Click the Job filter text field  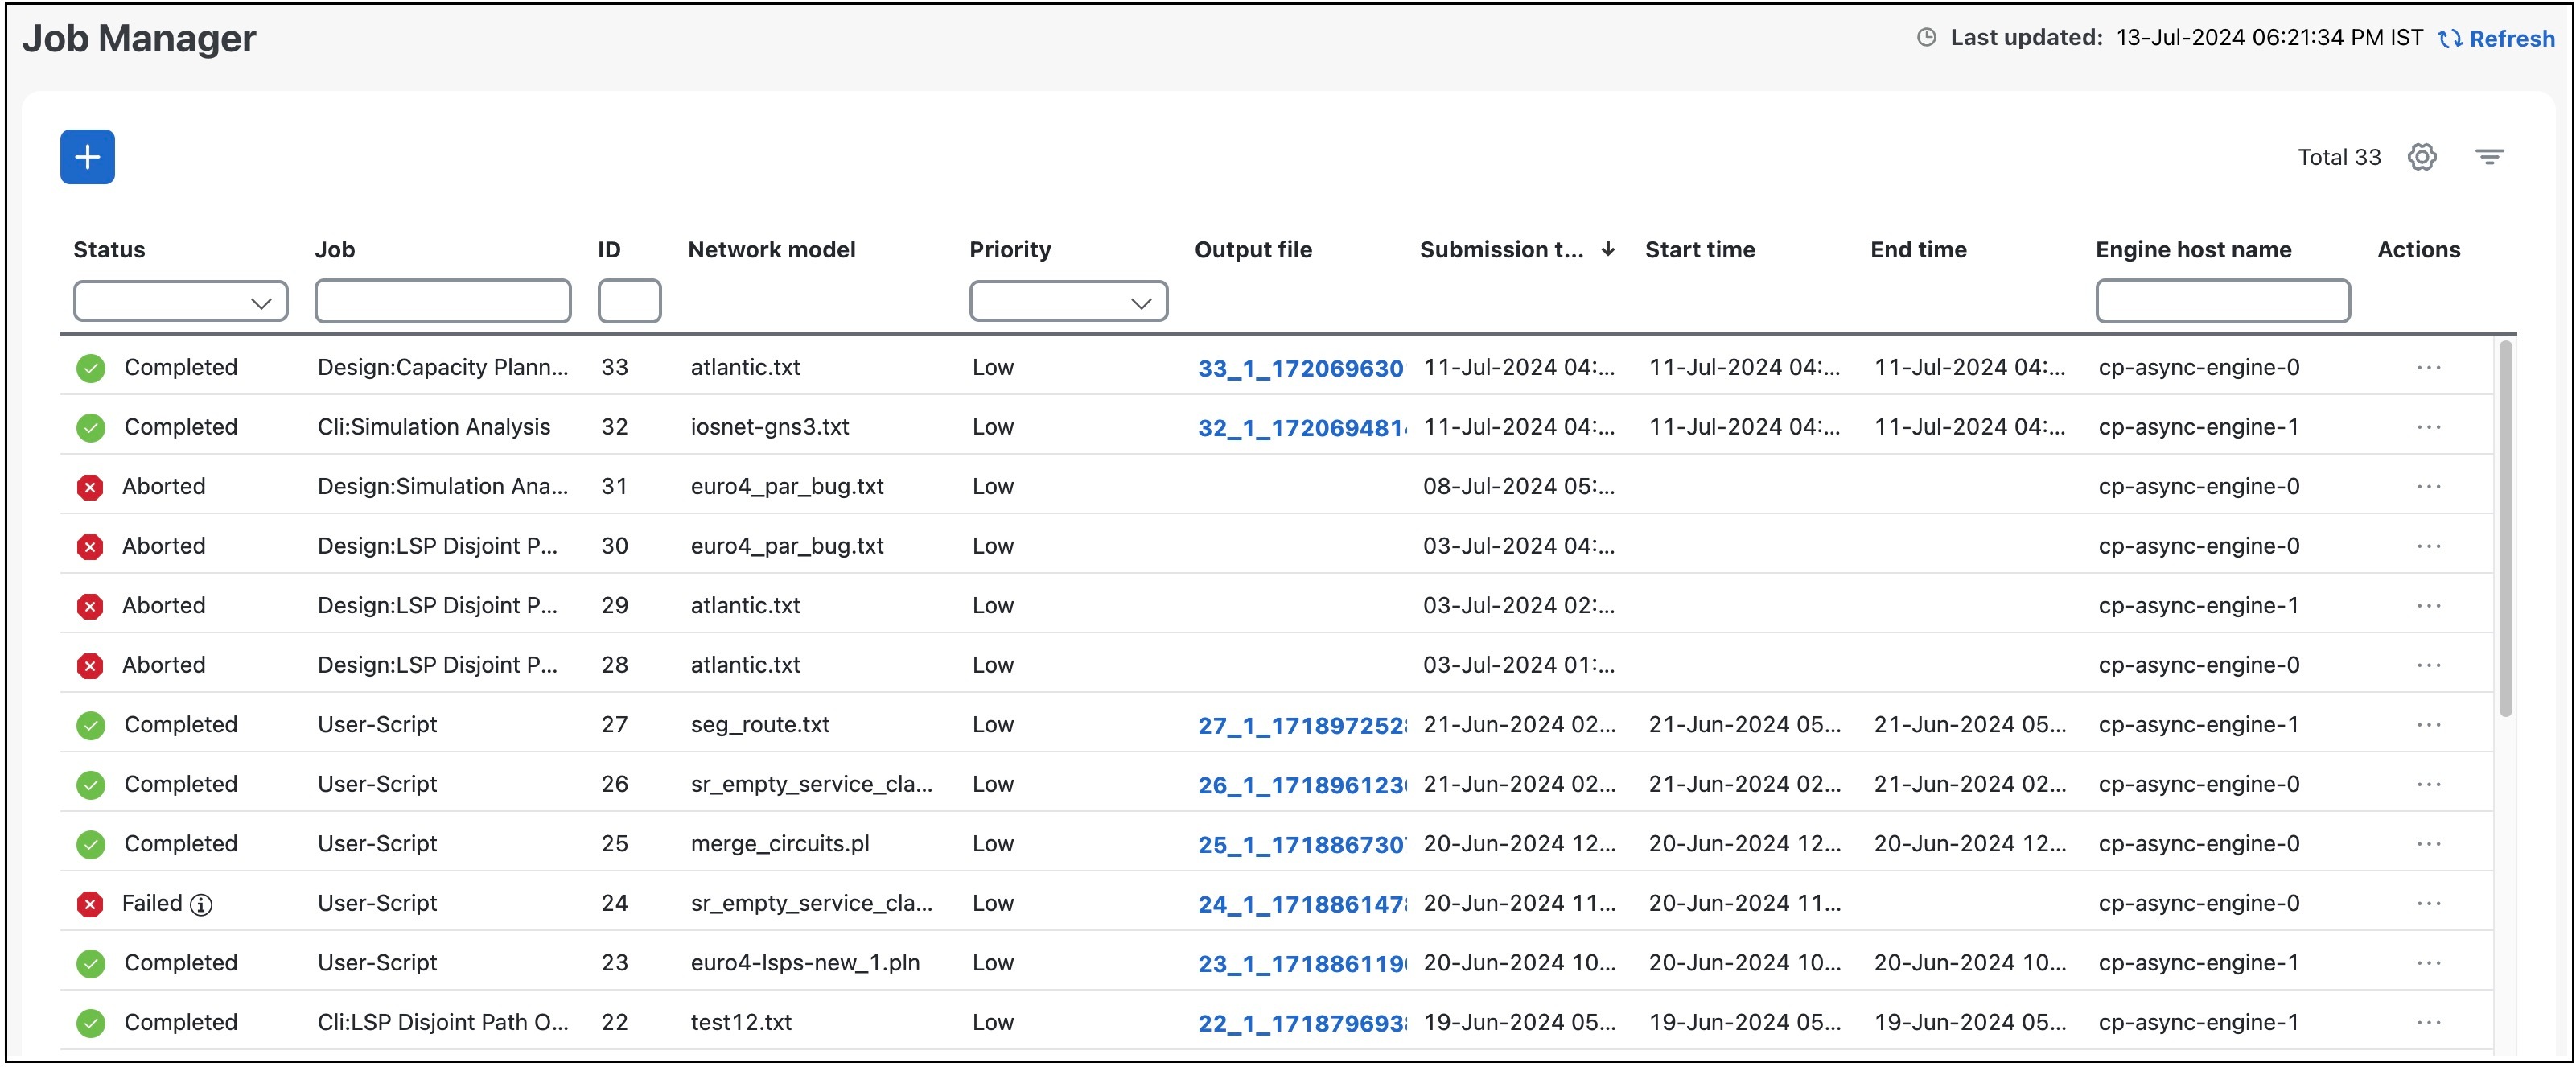(443, 301)
